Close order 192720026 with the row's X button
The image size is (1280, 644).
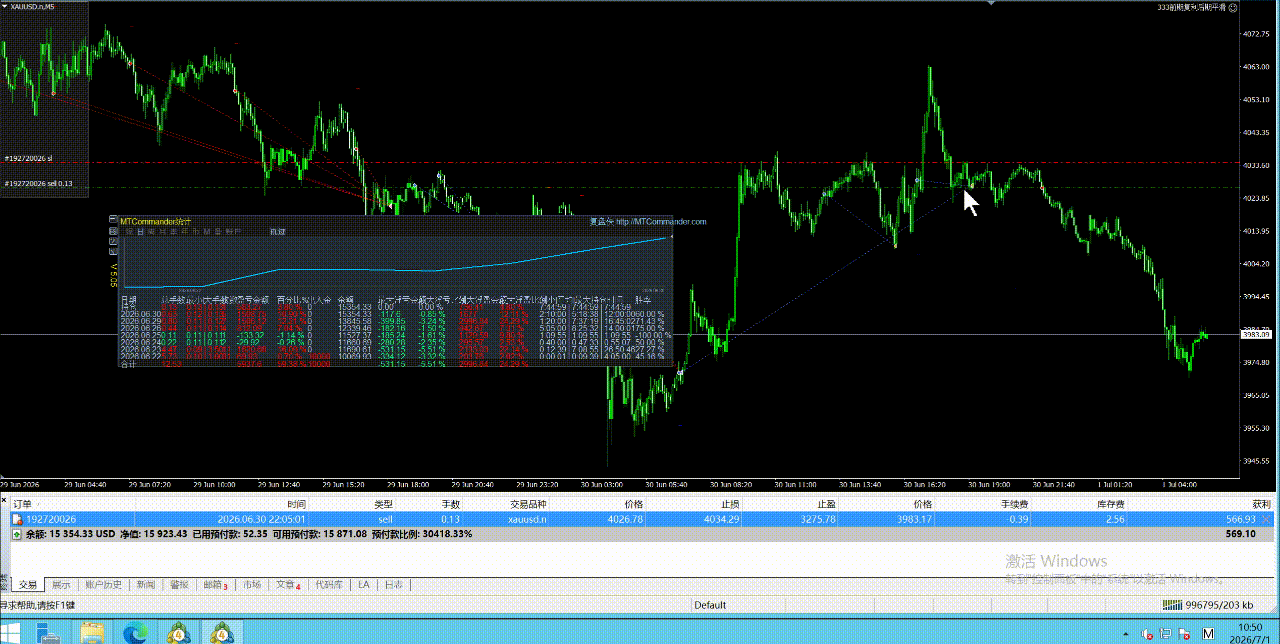pyautogui.click(x=1267, y=519)
